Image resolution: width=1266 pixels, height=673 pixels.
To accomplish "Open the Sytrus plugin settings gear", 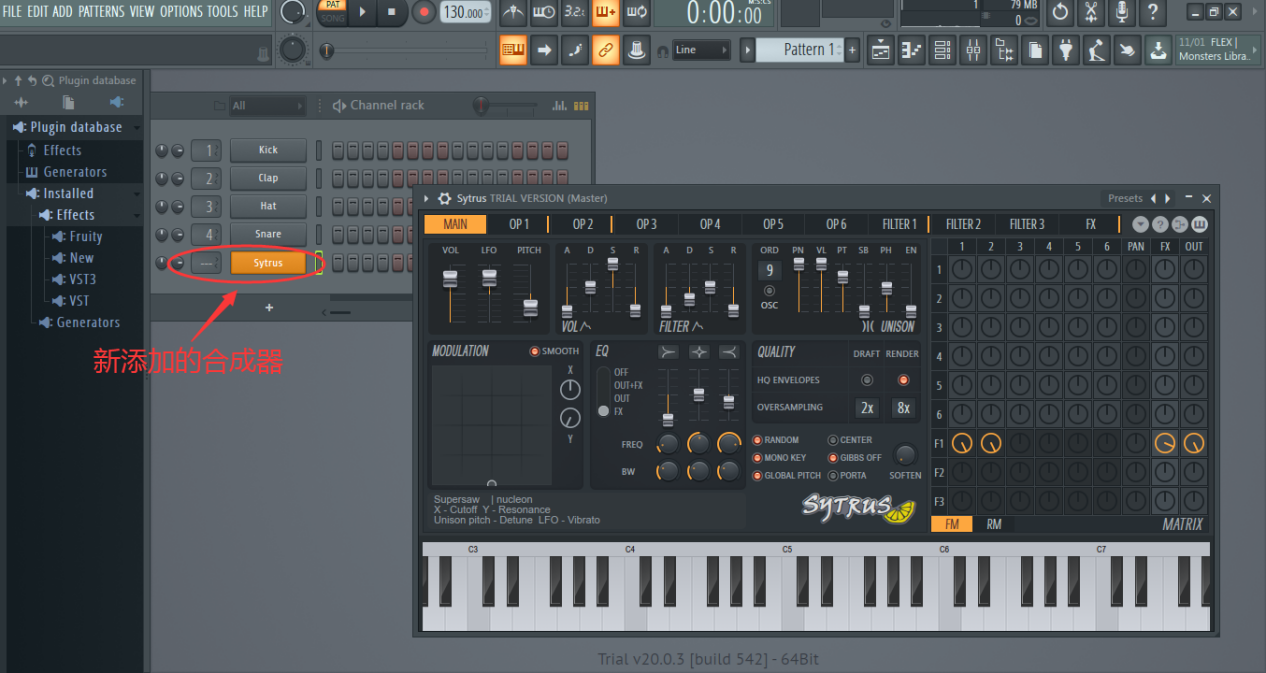I will tap(444, 198).
